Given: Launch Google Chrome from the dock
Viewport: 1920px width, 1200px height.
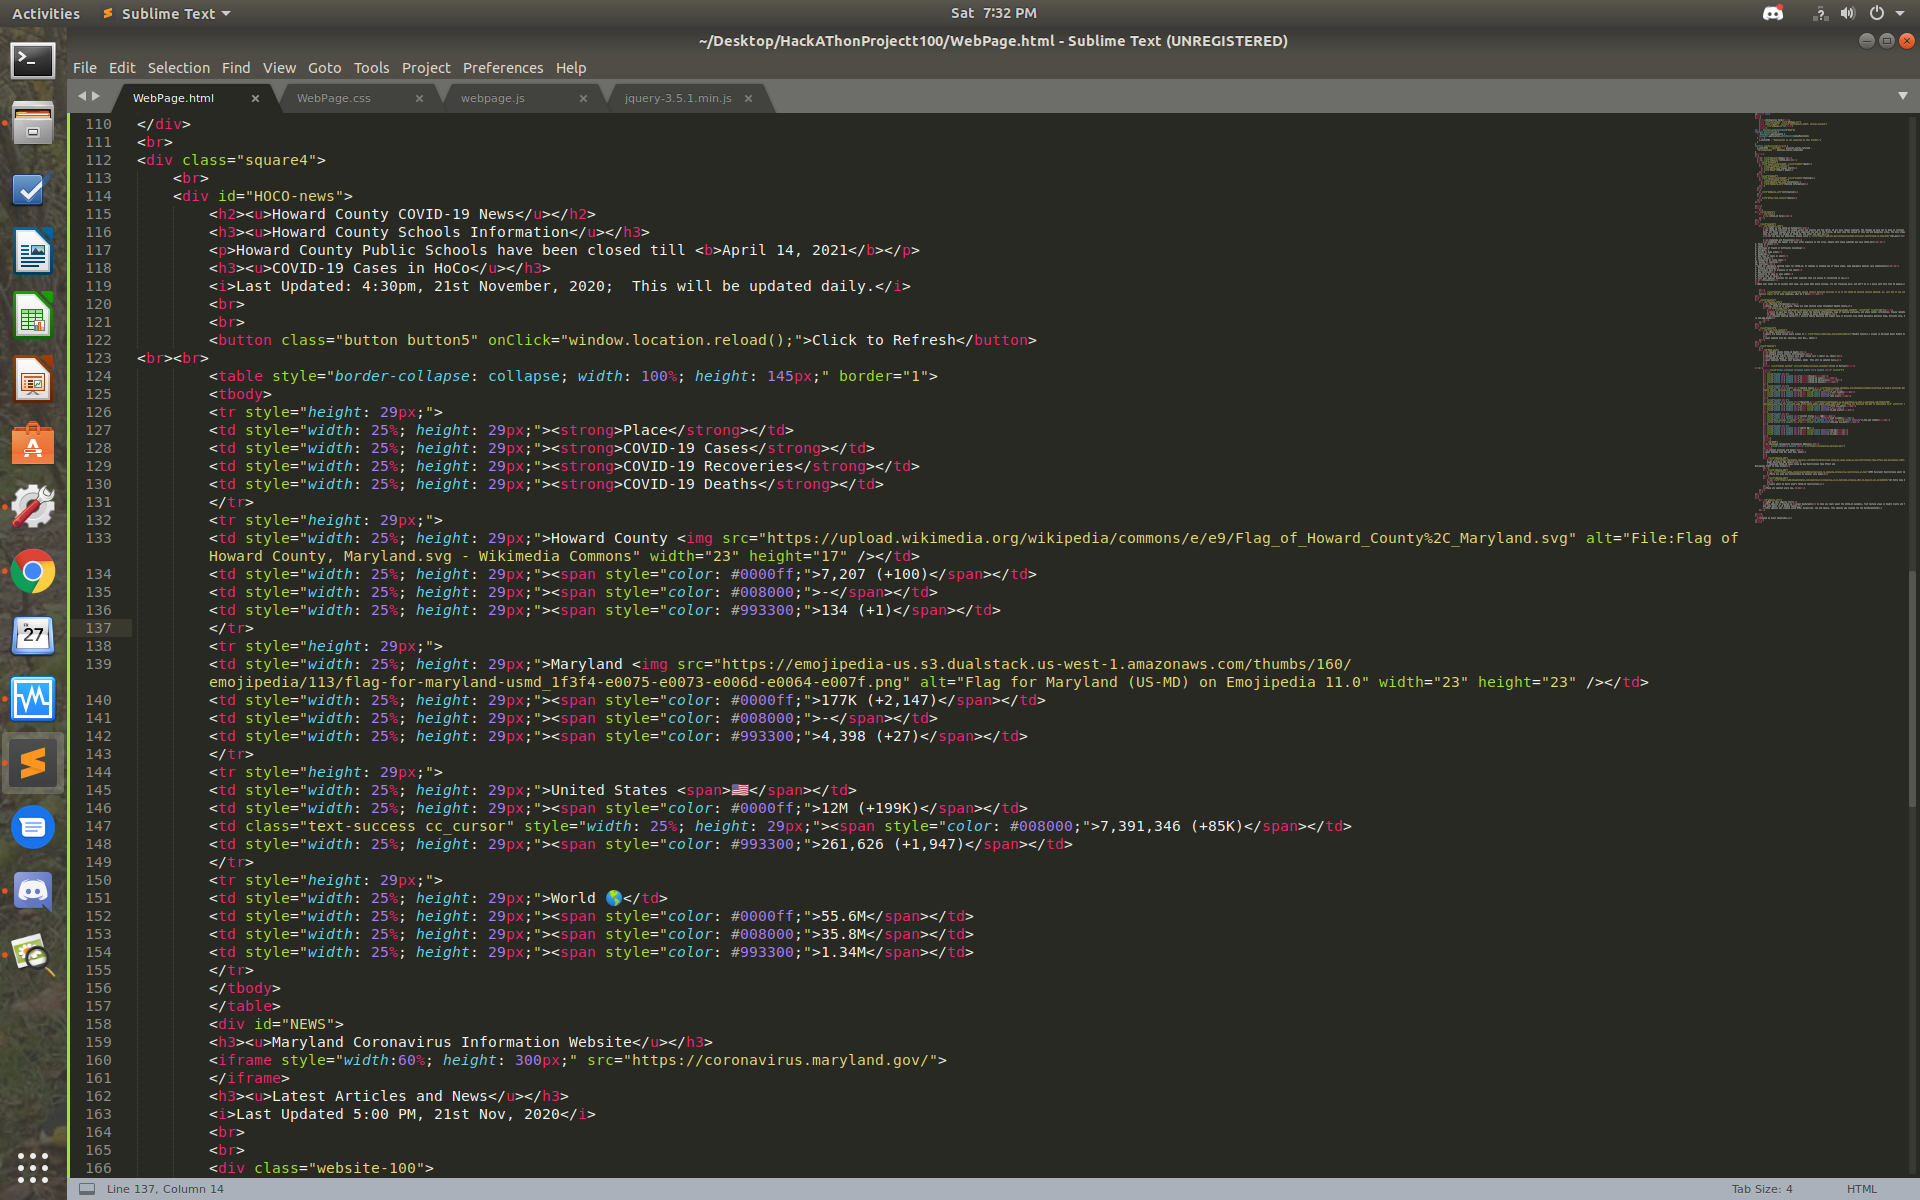Looking at the screenshot, I should click(x=33, y=572).
